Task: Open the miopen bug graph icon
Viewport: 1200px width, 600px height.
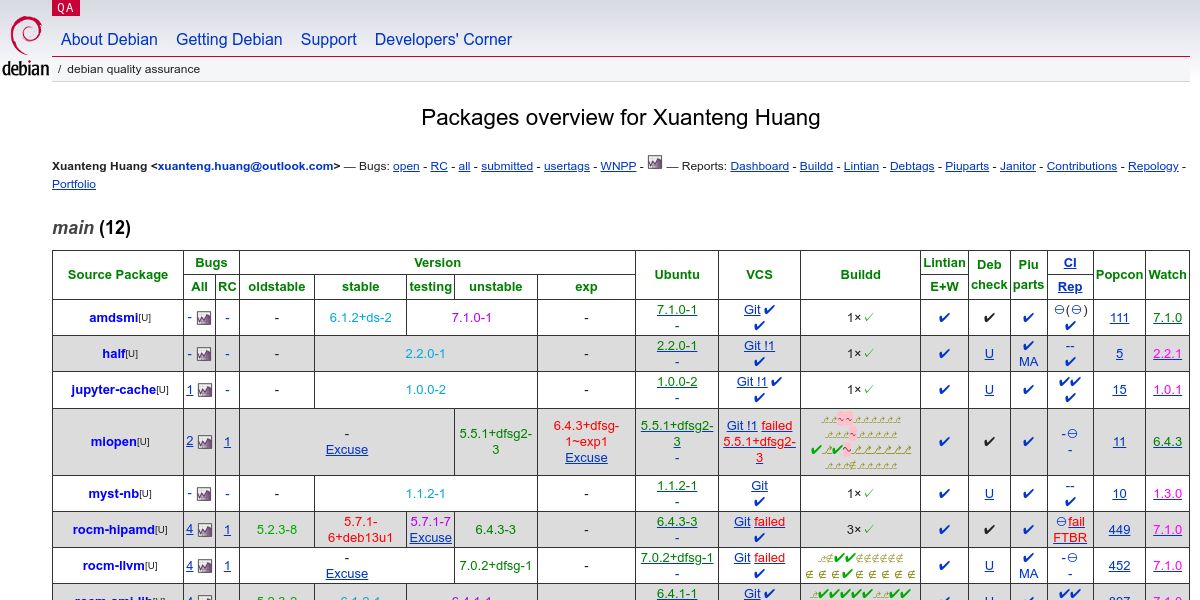Action: [x=204, y=441]
